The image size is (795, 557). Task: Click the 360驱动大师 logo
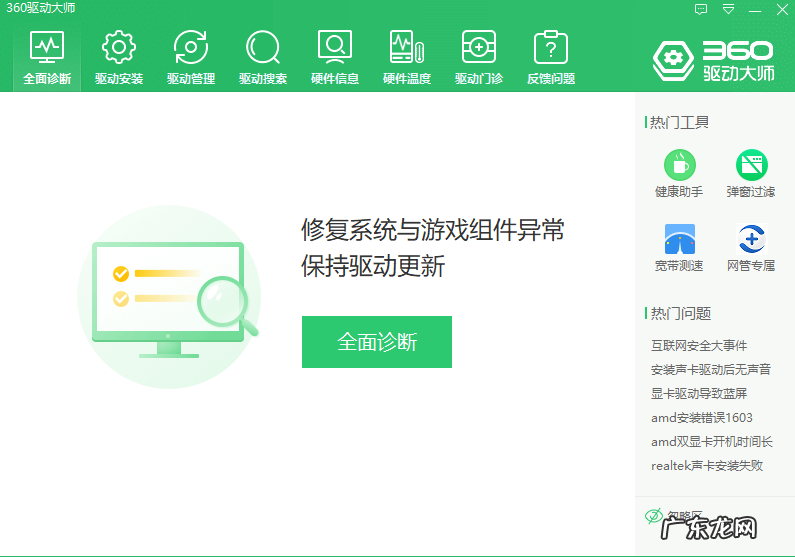coord(714,60)
